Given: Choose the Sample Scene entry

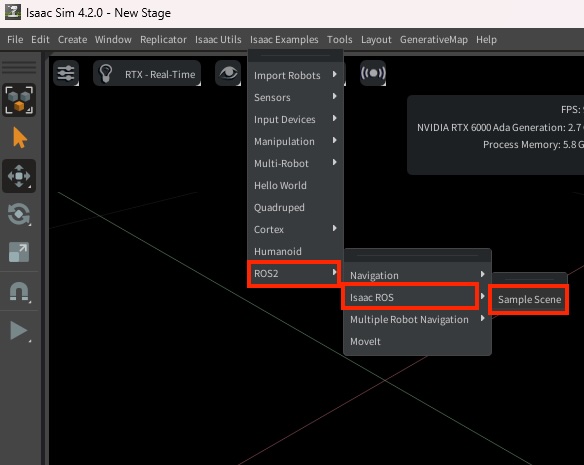Looking at the screenshot, I should (x=529, y=299).
